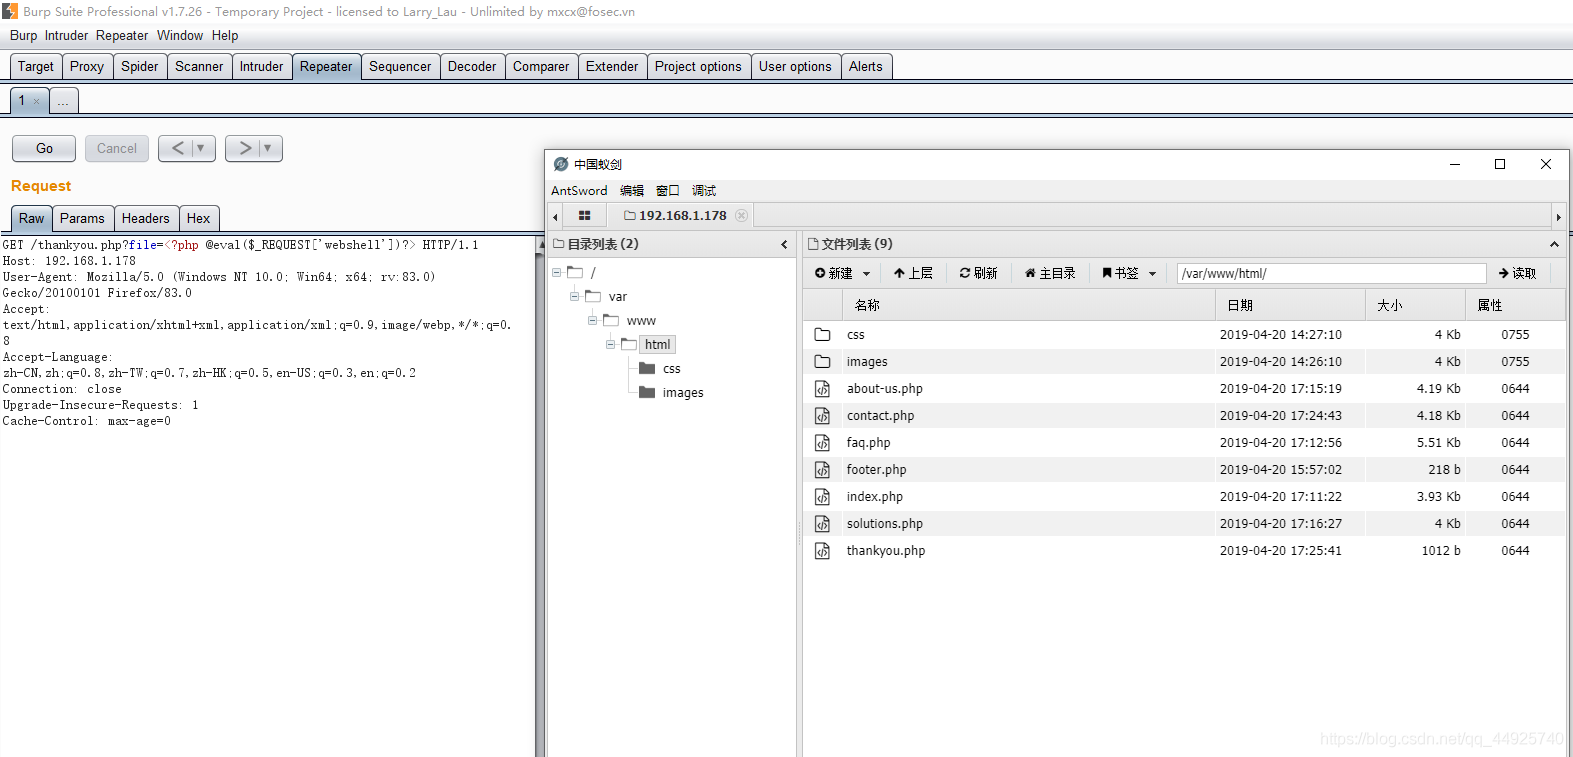Viewport: 1573px width, 757px height.
Task: Open a new Repeater tab with the ... tab
Action: (63, 101)
